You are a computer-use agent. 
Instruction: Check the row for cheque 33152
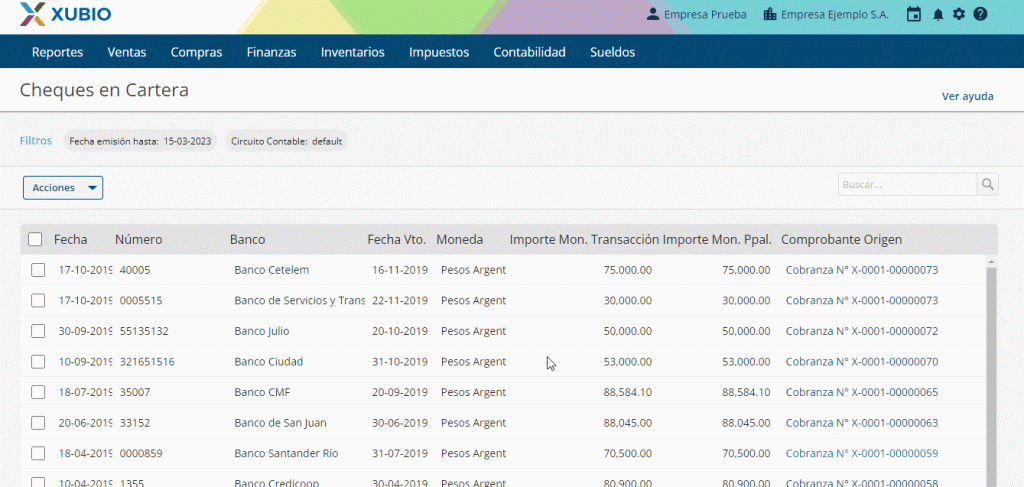(38, 423)
